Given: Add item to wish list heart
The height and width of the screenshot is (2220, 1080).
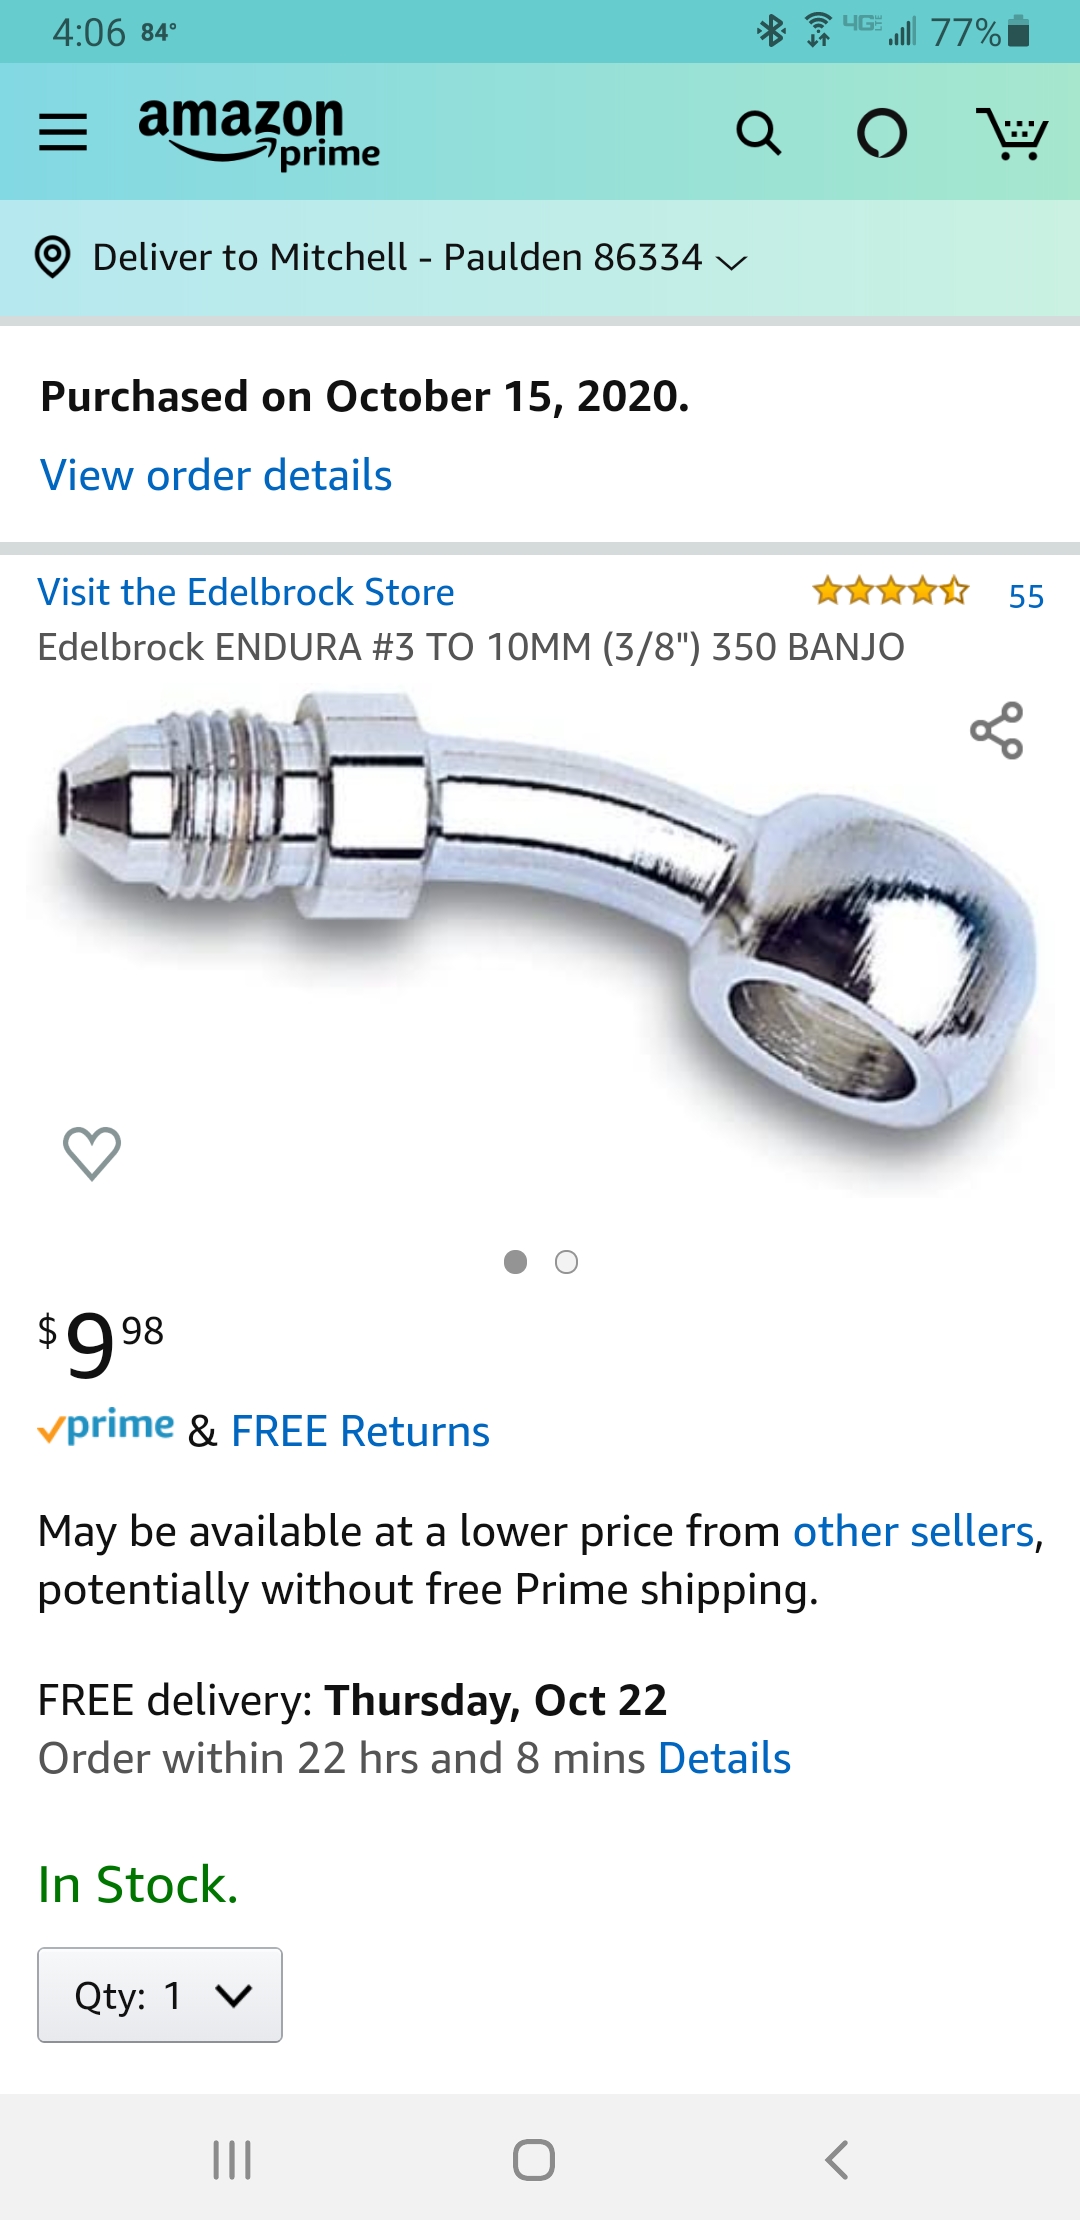Looking at the screenshot, I should [x=92, y=1153].
